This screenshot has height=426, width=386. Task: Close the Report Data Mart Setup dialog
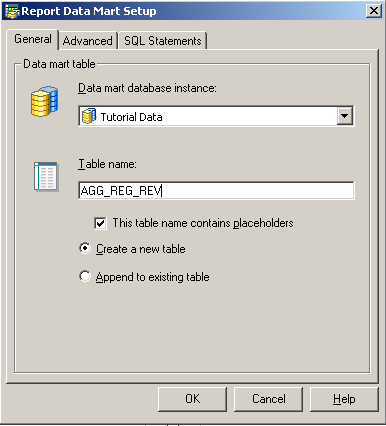(x=374, y=11)
